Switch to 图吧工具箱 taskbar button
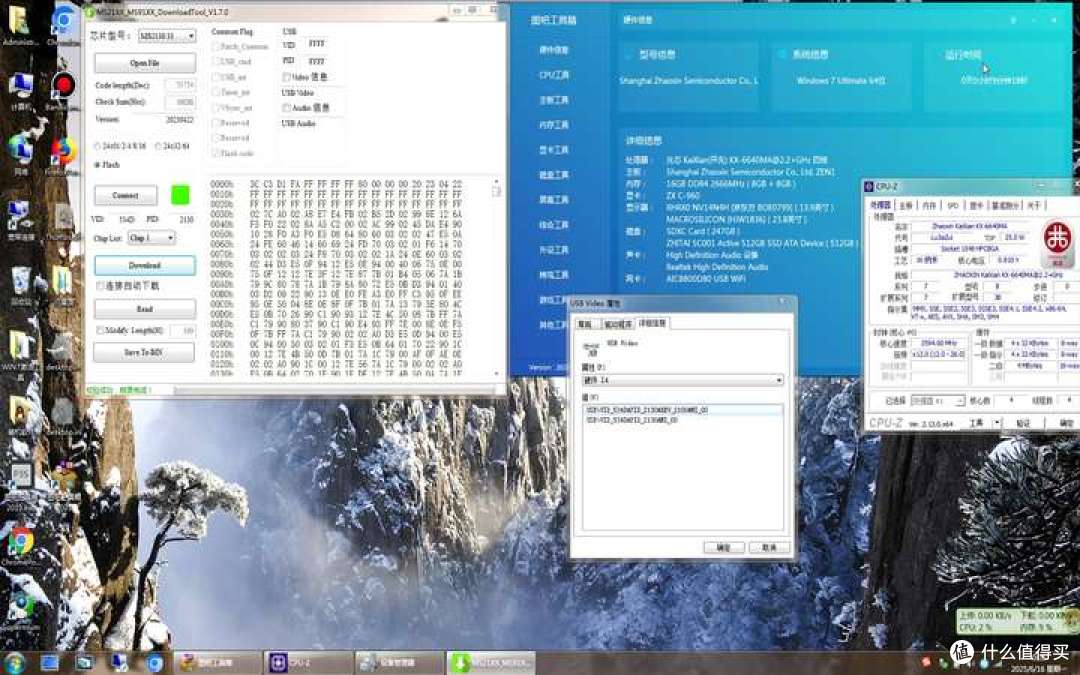1080x675 pixels. [218, 663]
